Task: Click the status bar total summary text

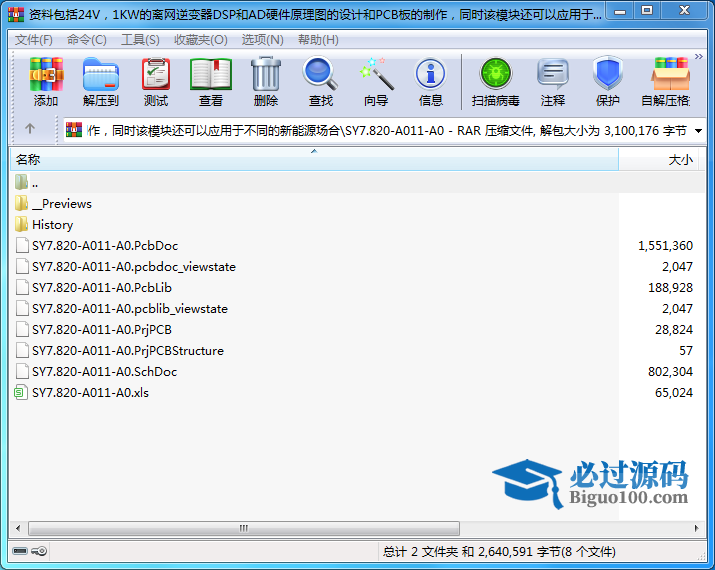Action: point(499,552)
